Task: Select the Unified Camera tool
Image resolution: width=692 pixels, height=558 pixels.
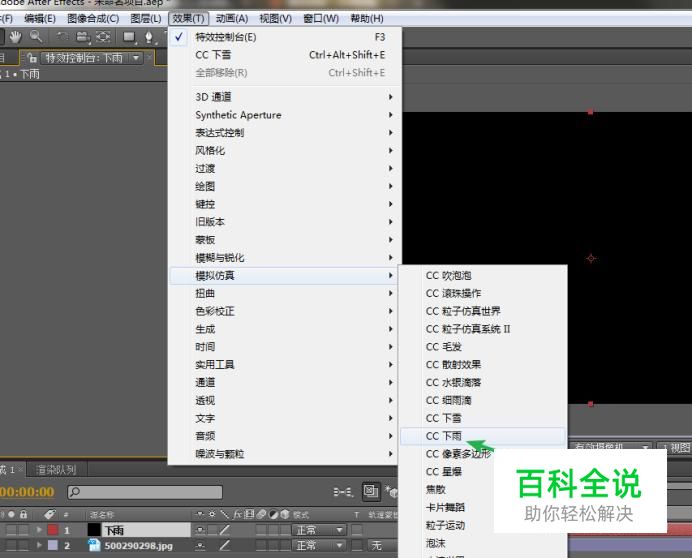Action: 83,37
